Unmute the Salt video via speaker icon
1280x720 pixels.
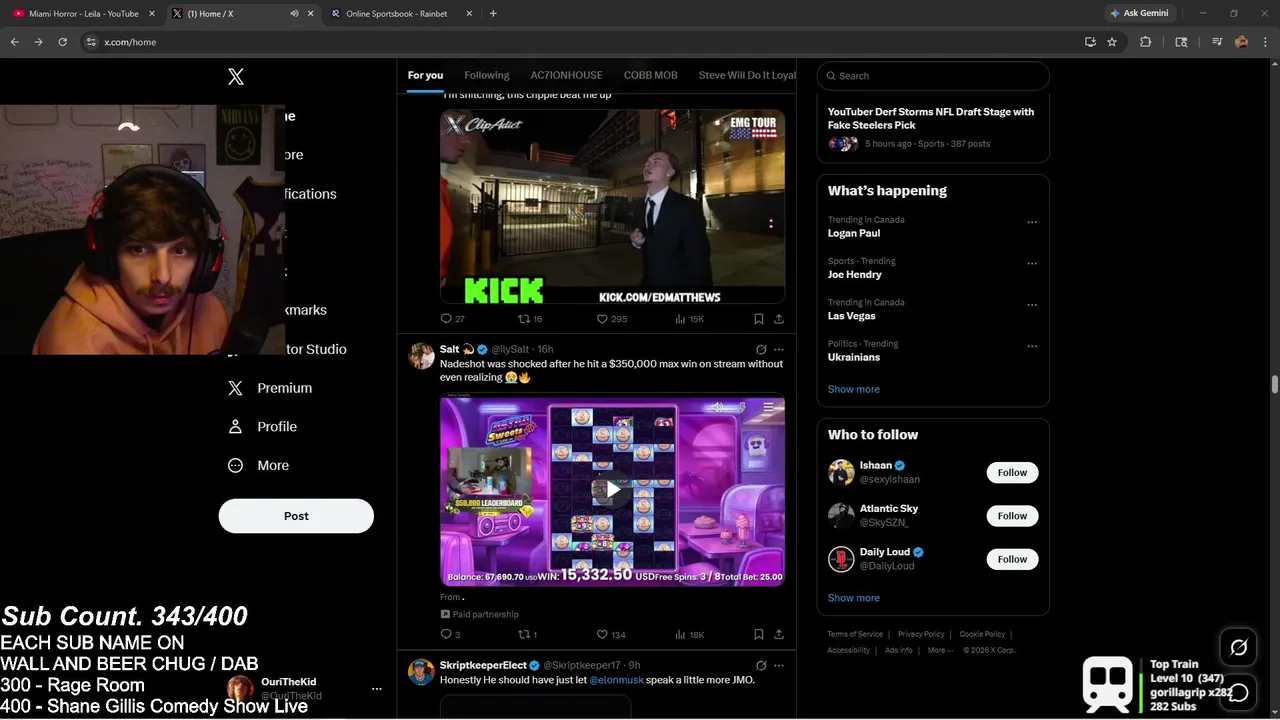click(718, 407)
